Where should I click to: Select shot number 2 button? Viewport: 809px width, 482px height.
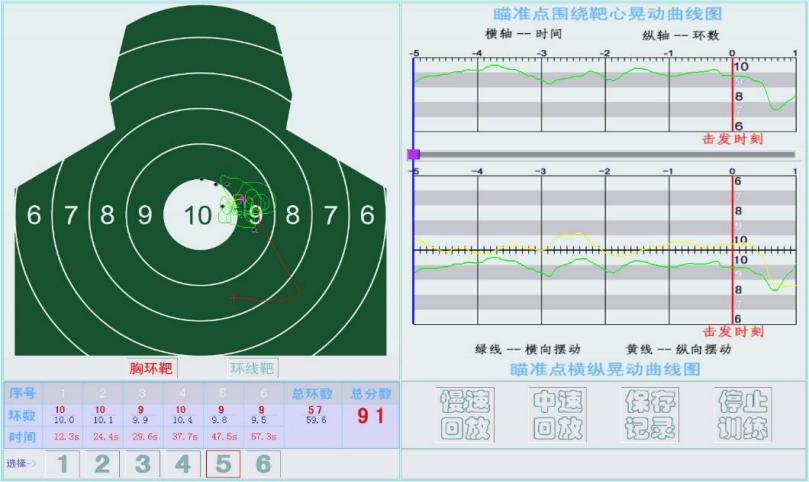tap(102, 463)
